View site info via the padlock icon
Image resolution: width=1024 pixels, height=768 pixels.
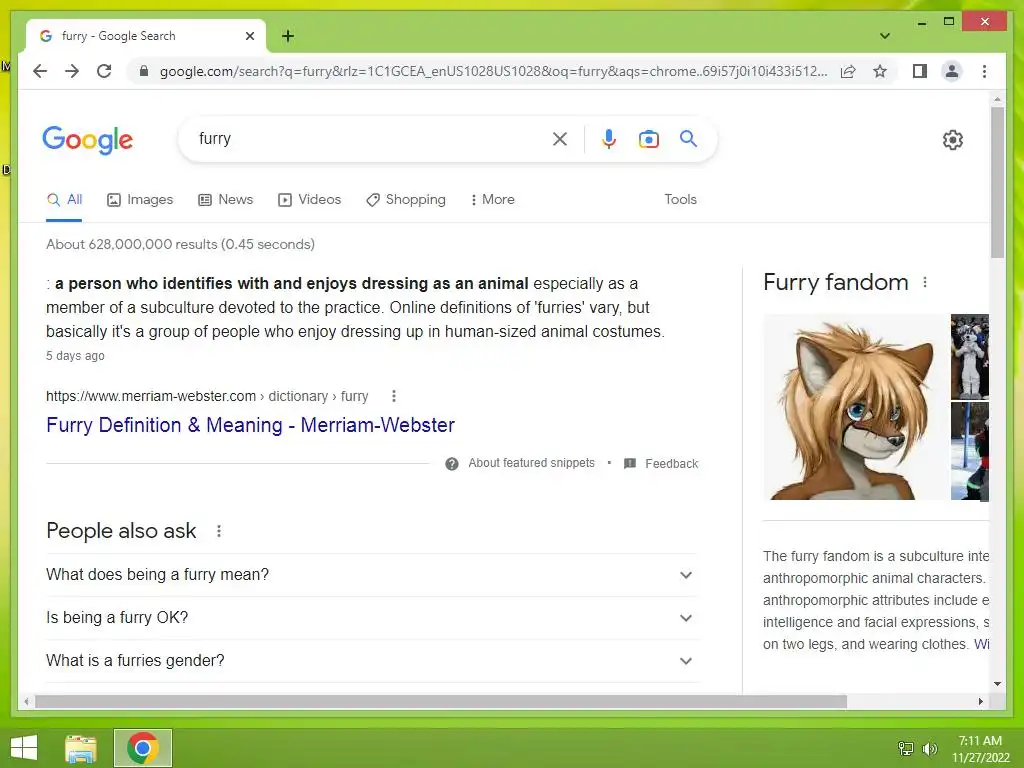click(144, 71)
